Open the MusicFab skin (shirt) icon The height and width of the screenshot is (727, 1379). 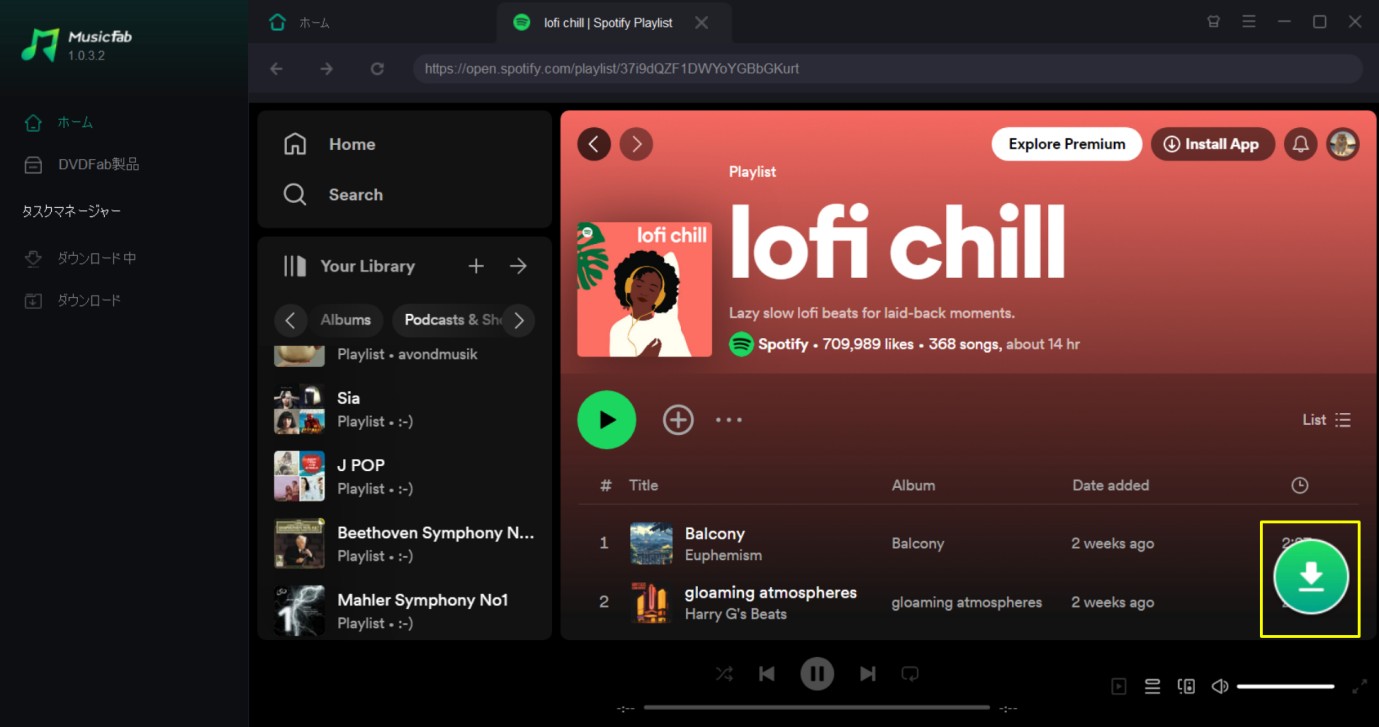click(x=1214, y=22)
